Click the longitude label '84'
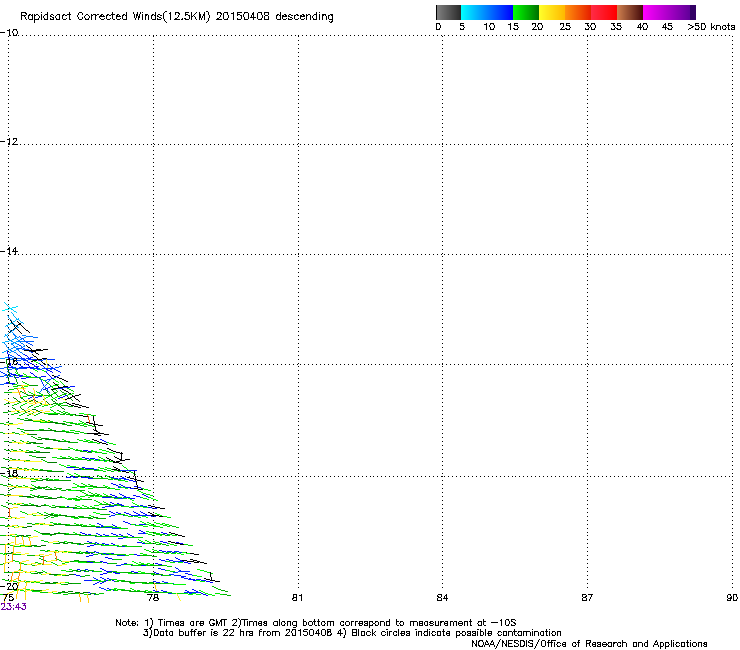The image size is (740, 650). pyautogui.click(x=442, y=598)
